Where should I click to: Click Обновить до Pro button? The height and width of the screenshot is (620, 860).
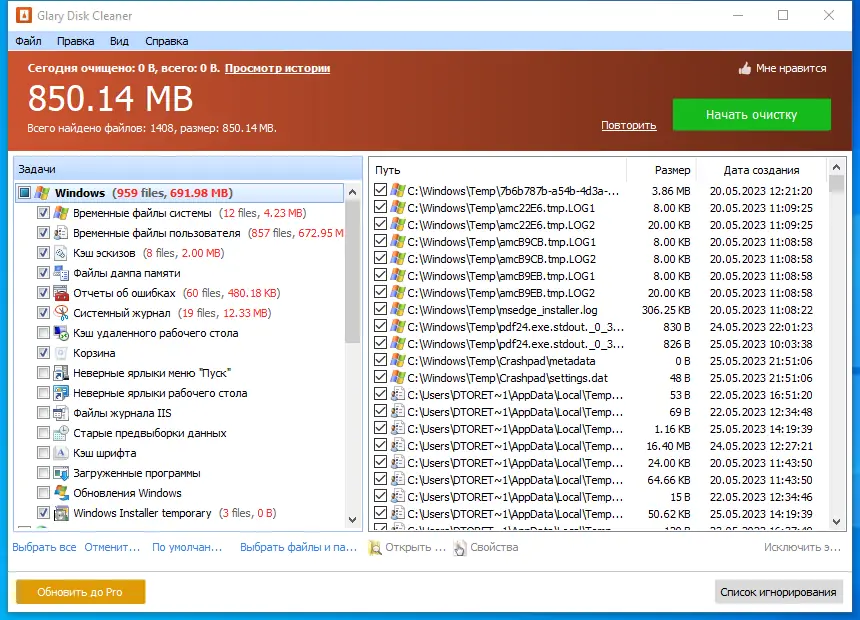click(x=81, y=592)
